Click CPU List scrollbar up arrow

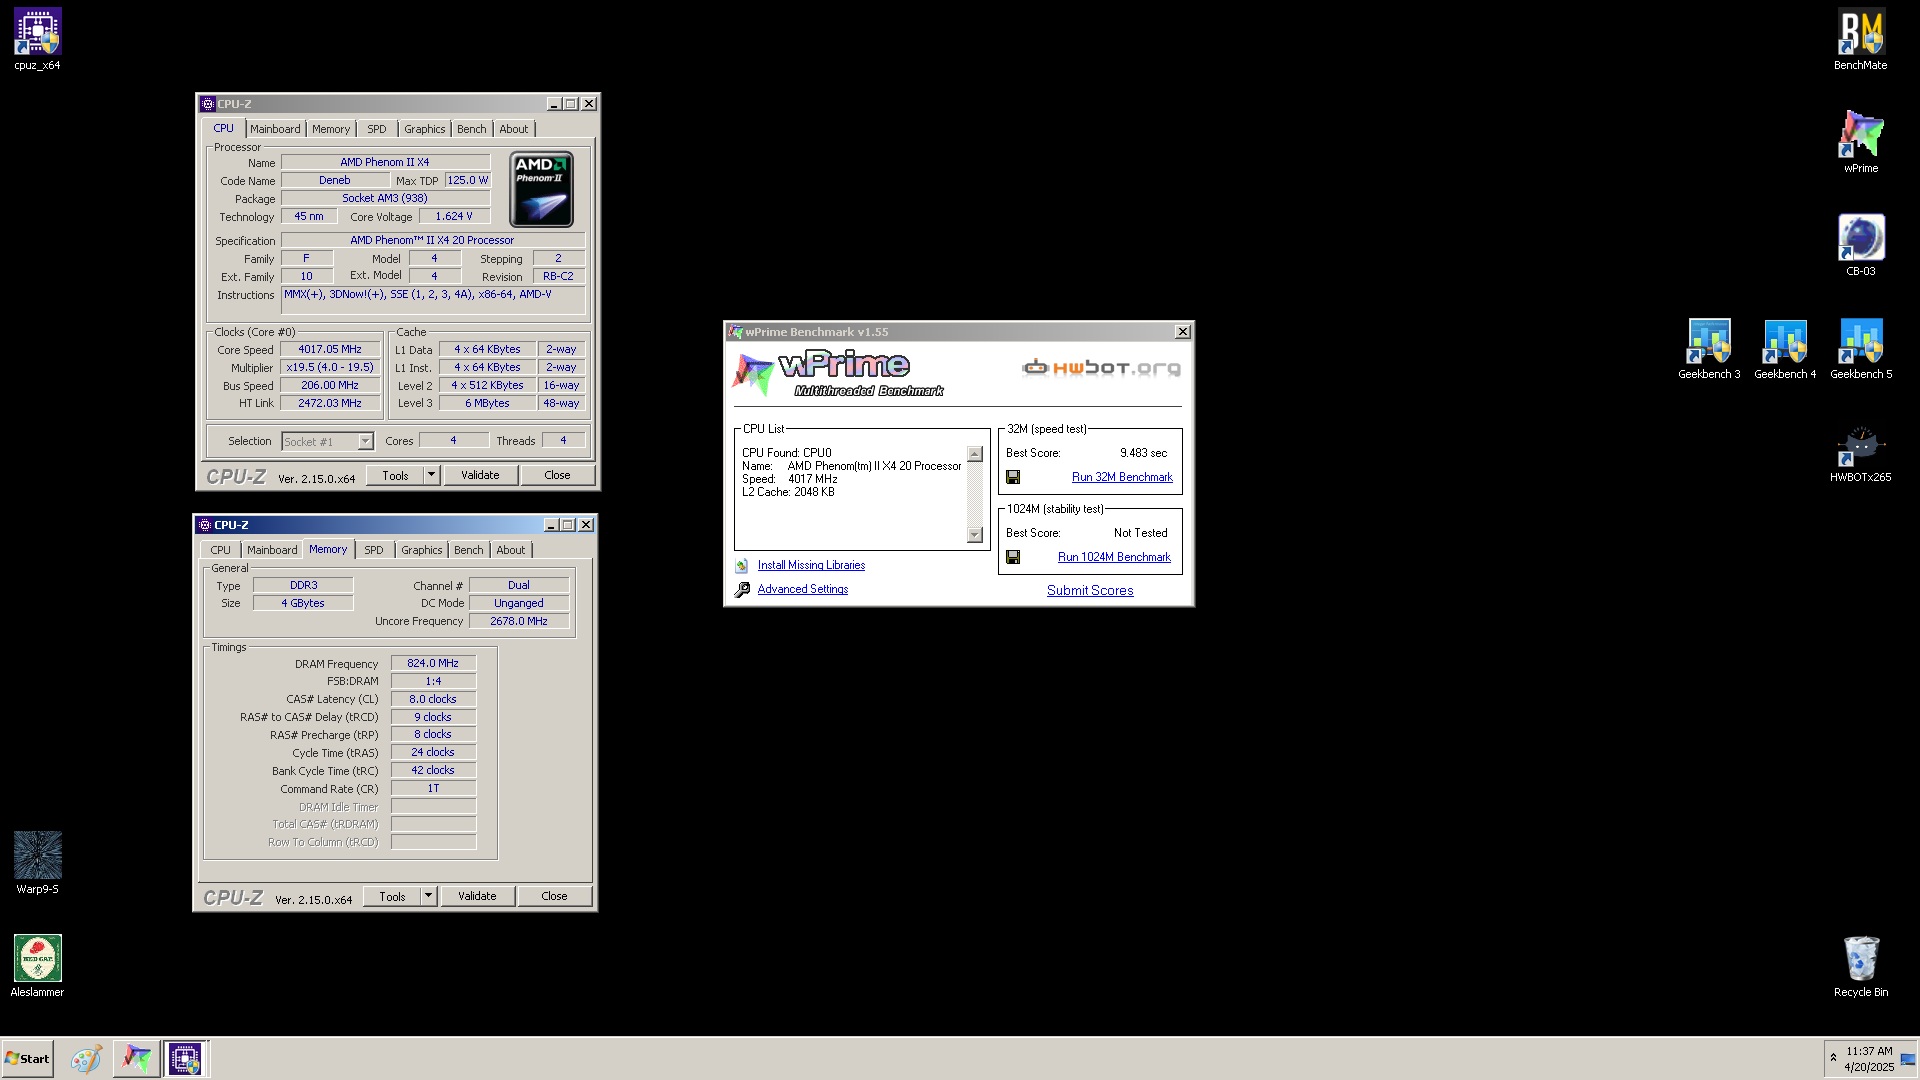tap(975, 454)
